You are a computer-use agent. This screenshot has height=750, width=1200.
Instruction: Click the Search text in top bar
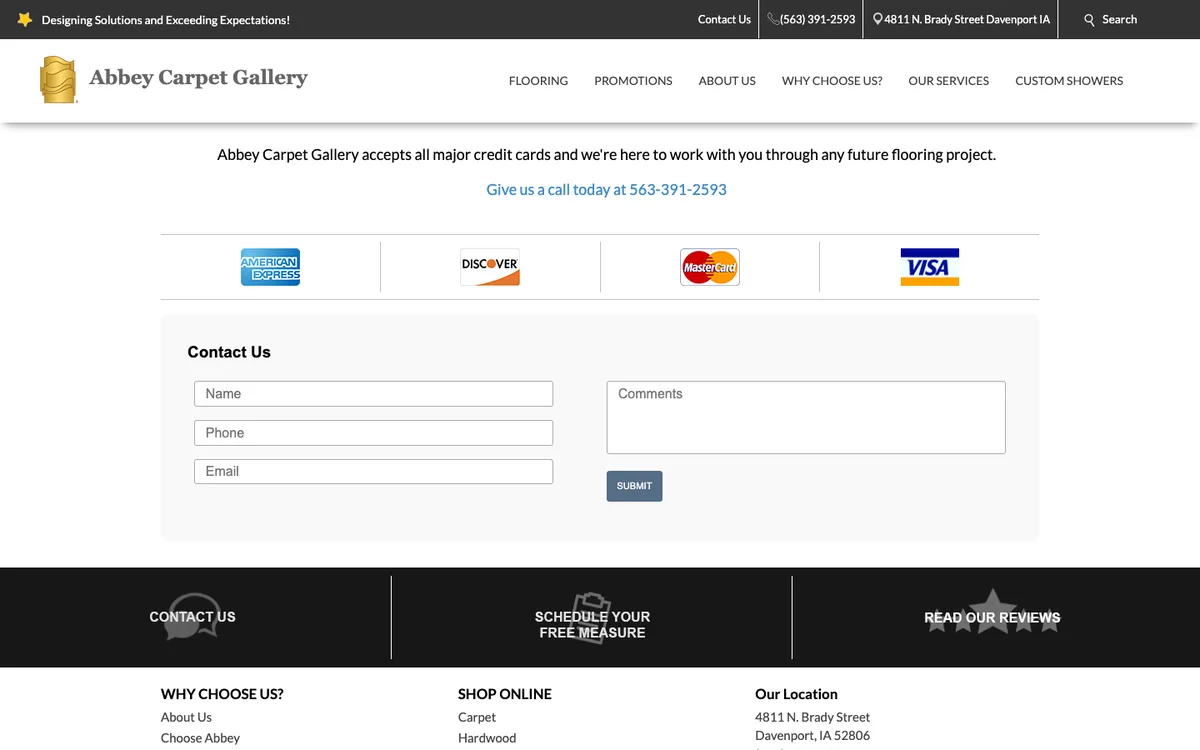[x=1119, y=19]
